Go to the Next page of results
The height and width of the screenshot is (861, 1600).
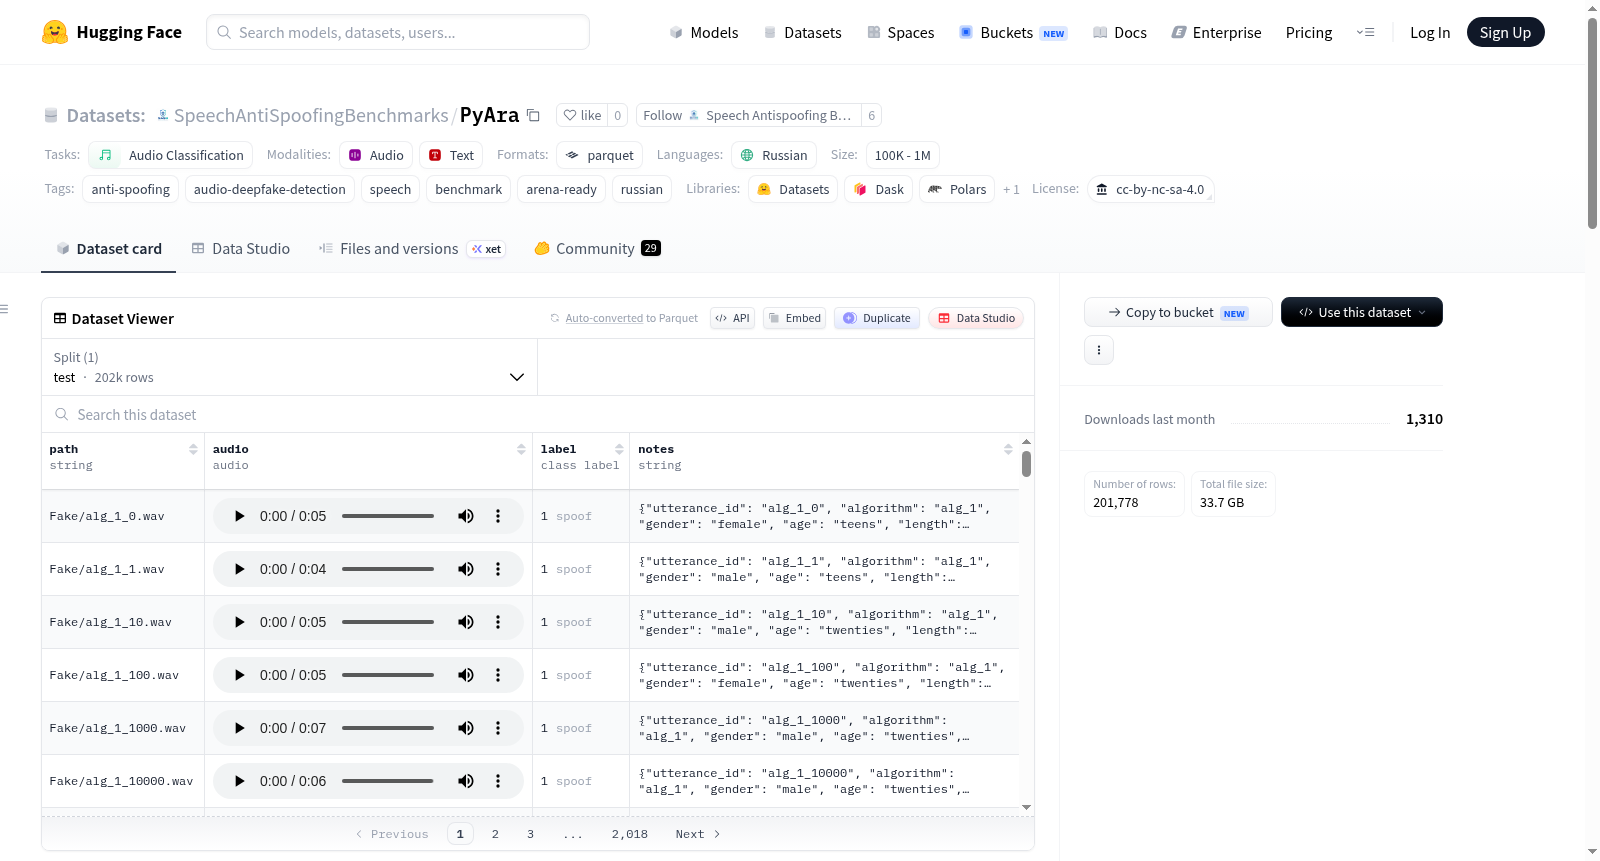697,834
